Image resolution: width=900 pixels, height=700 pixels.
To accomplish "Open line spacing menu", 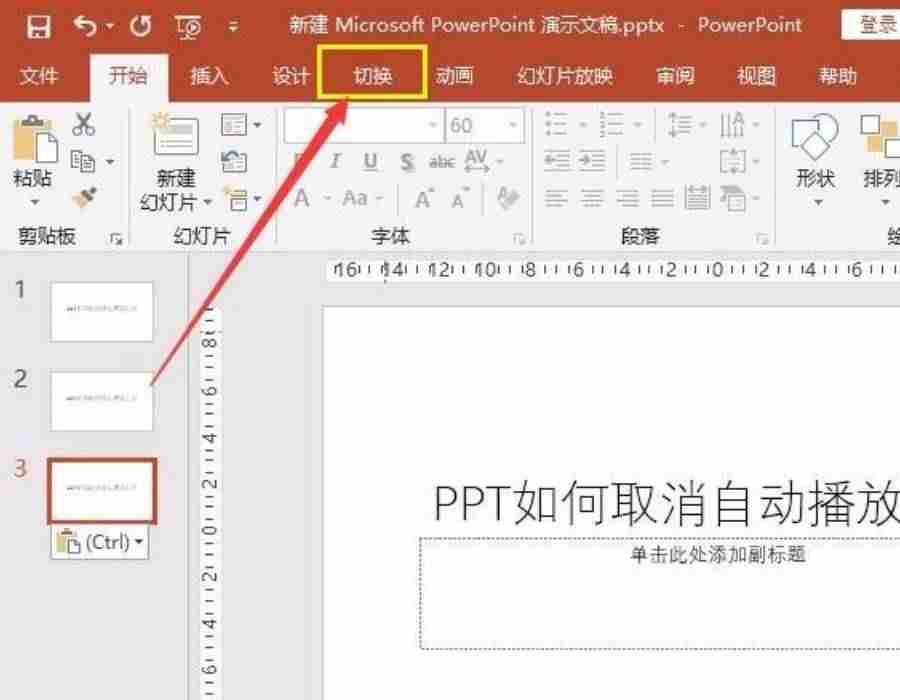I will pos(686,125).
